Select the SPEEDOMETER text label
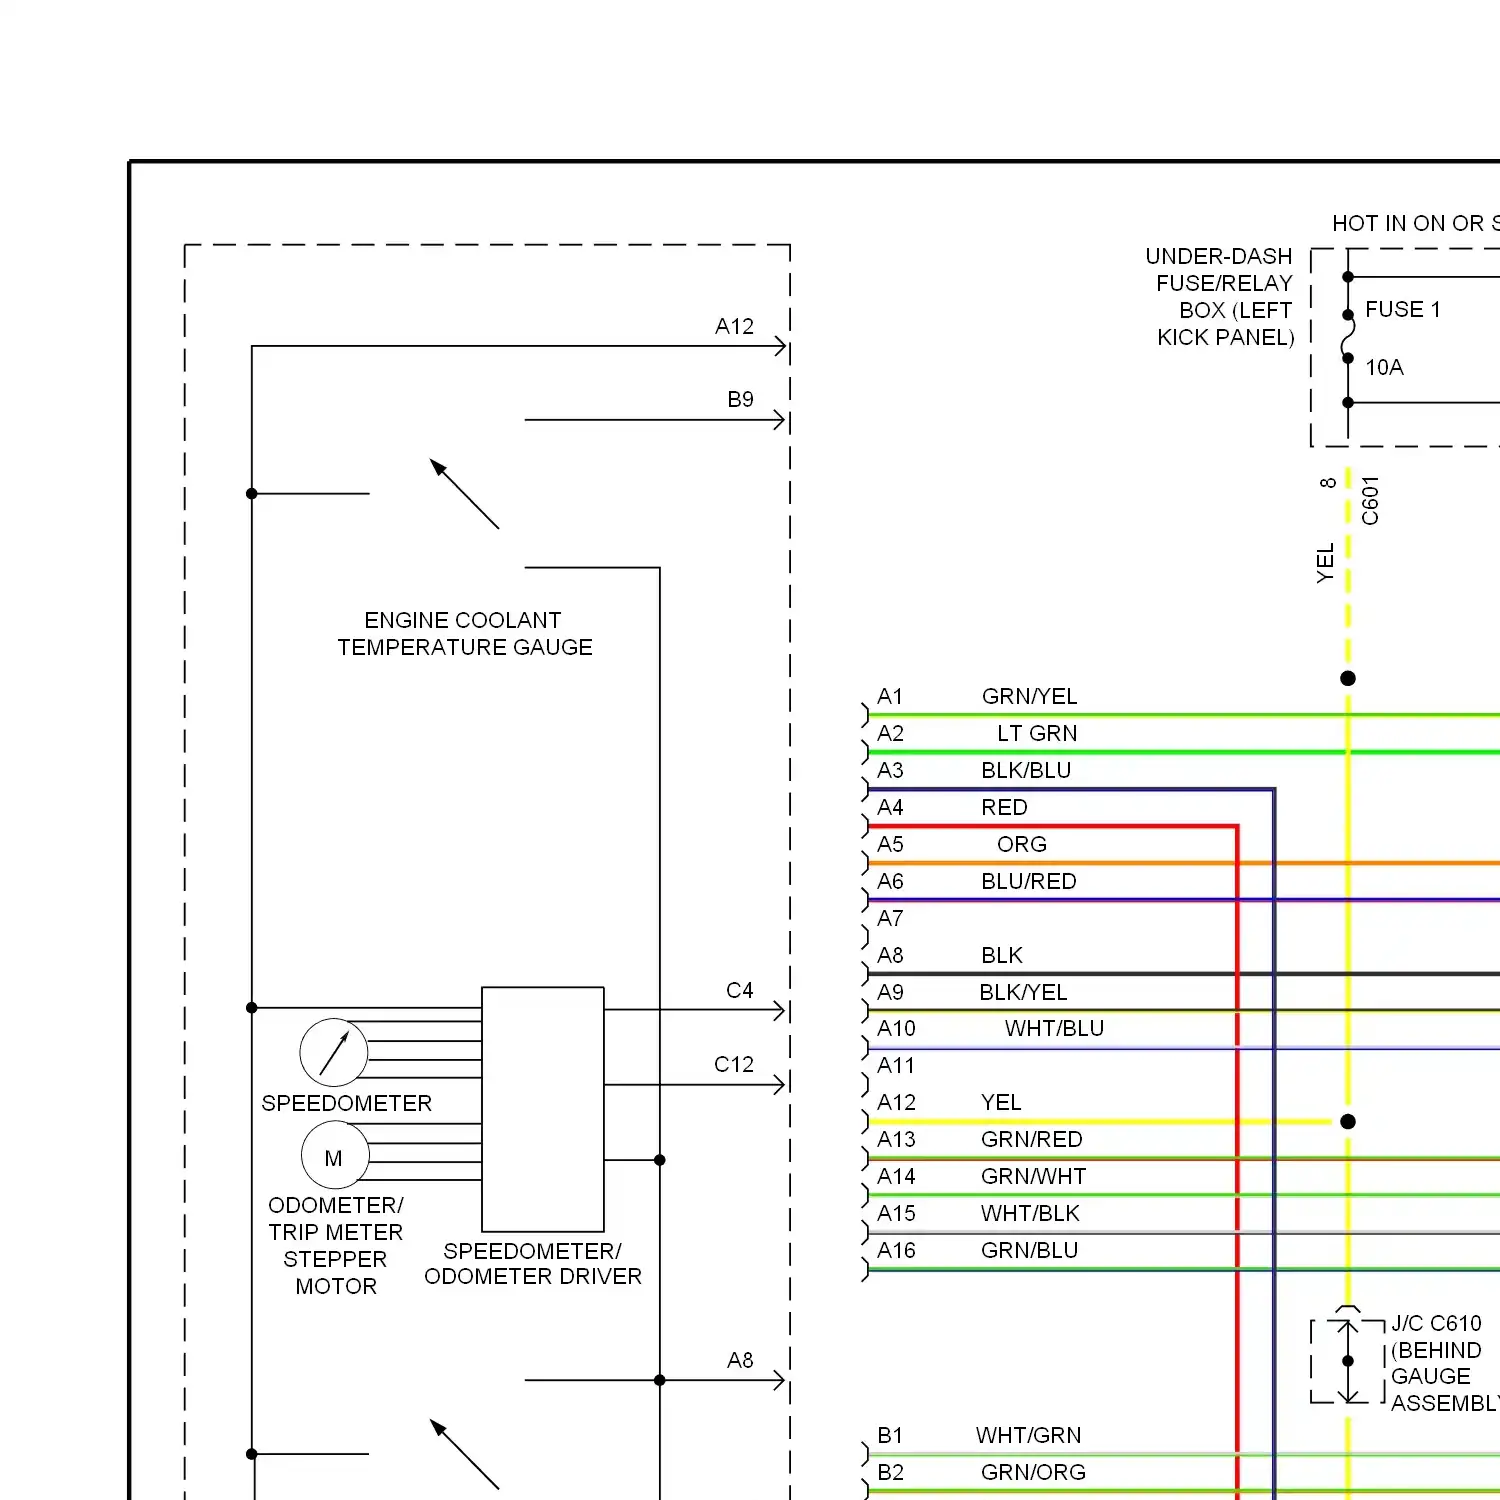 346,1103
